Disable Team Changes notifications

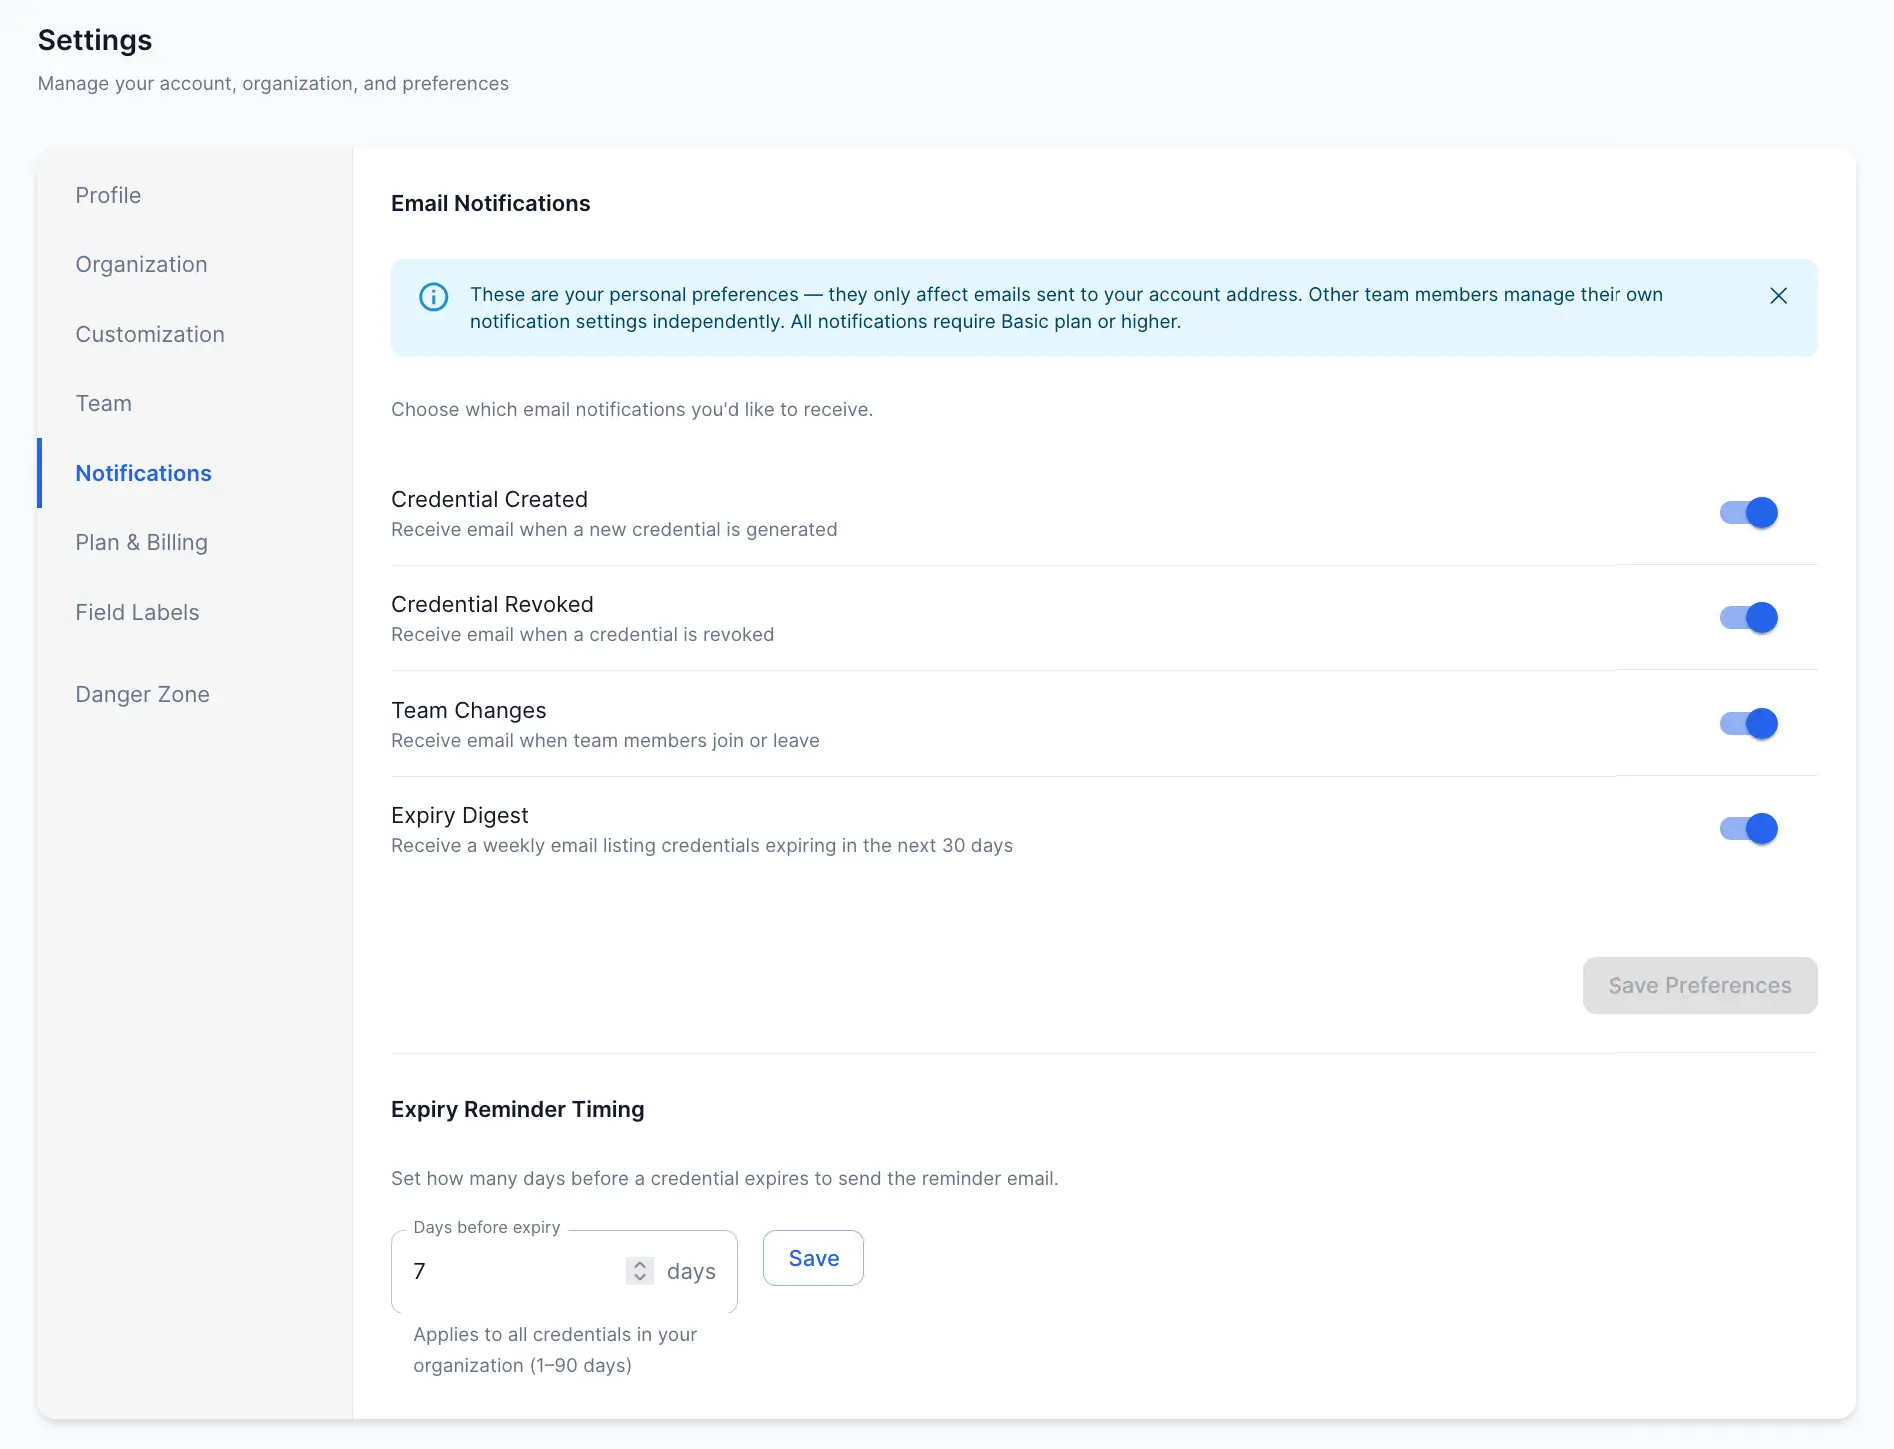tap(1748, 723)
